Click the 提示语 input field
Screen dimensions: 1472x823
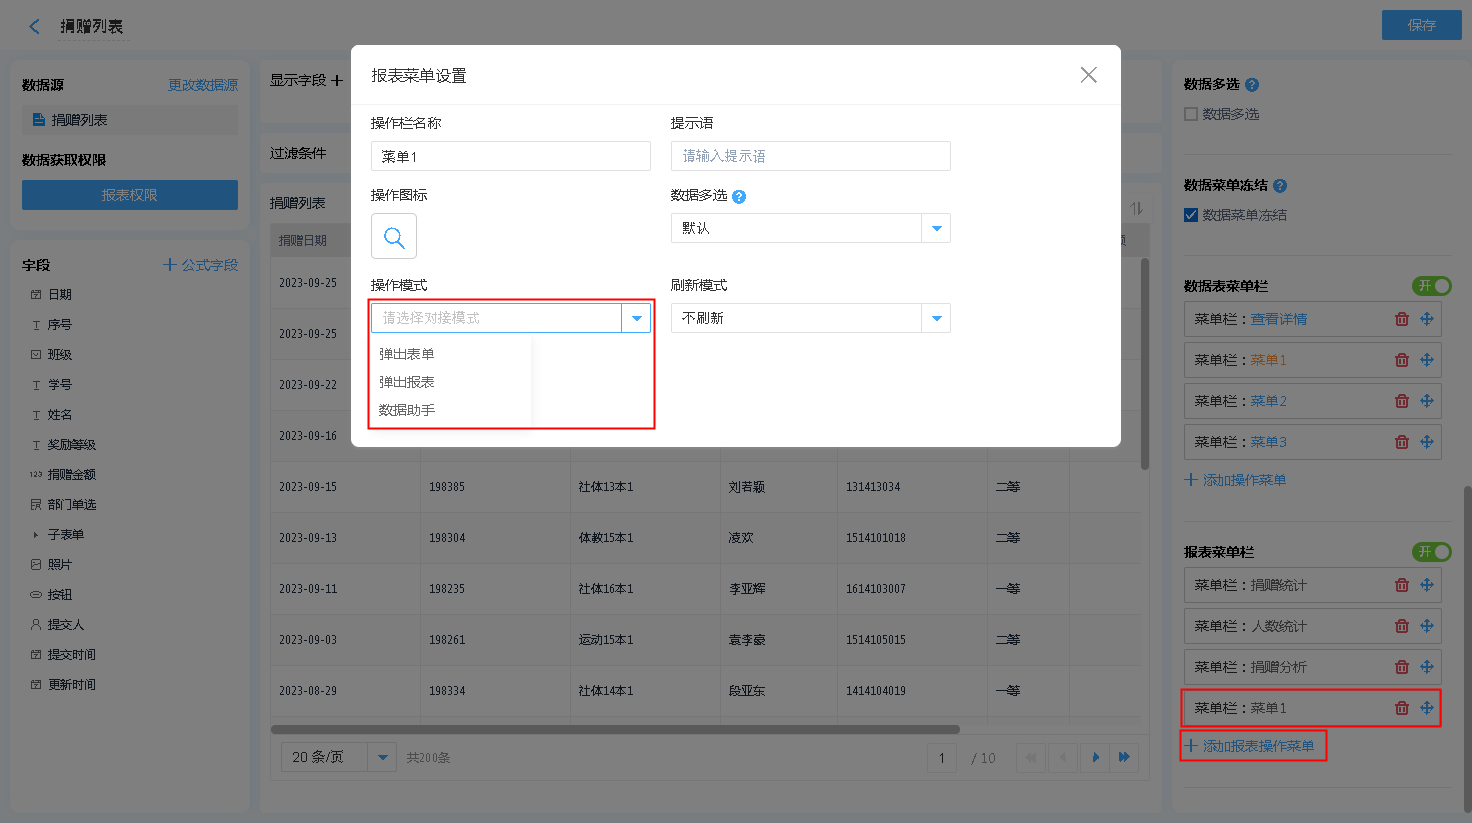pyautogui.click(x=810, y=156)
